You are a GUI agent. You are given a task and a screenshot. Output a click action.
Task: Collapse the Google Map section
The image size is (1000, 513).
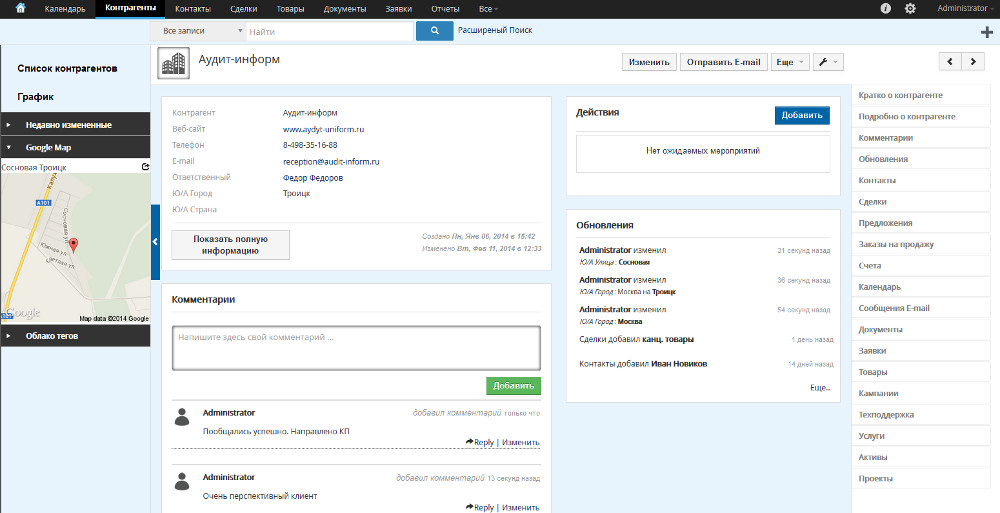click(x=75, y=147)
